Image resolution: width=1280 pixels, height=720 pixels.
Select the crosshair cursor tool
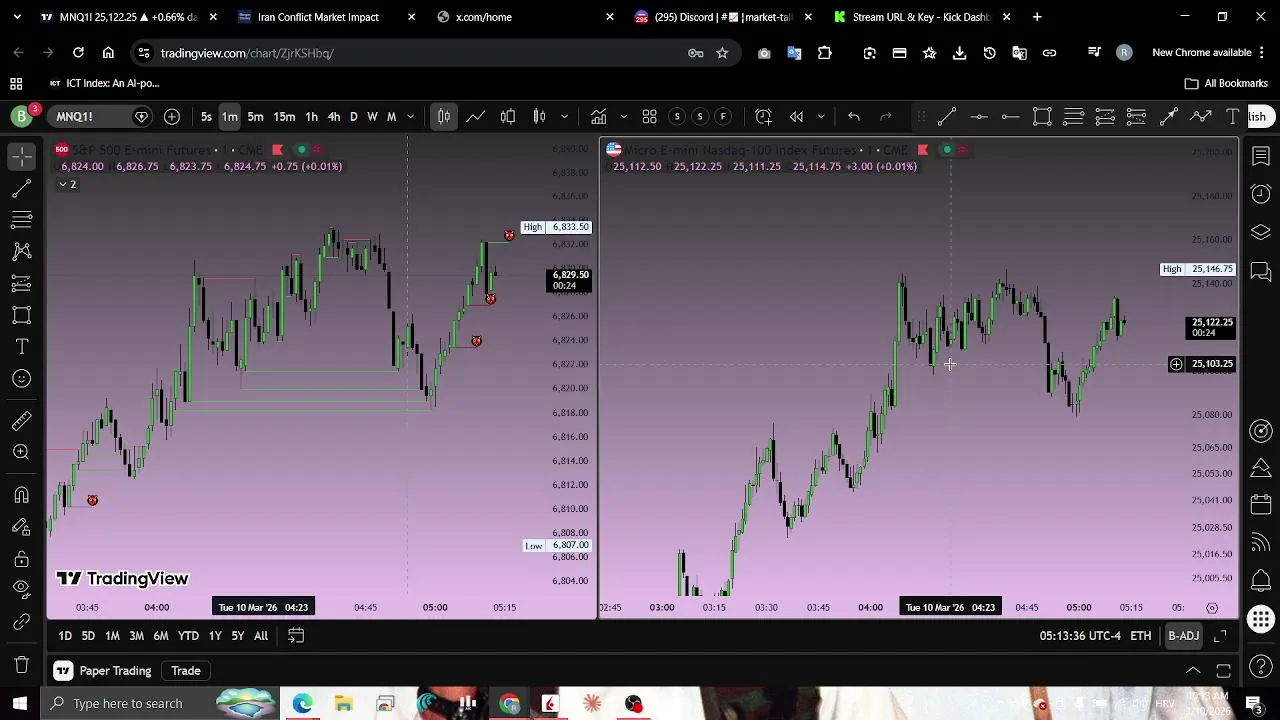[x=21, y=156]
